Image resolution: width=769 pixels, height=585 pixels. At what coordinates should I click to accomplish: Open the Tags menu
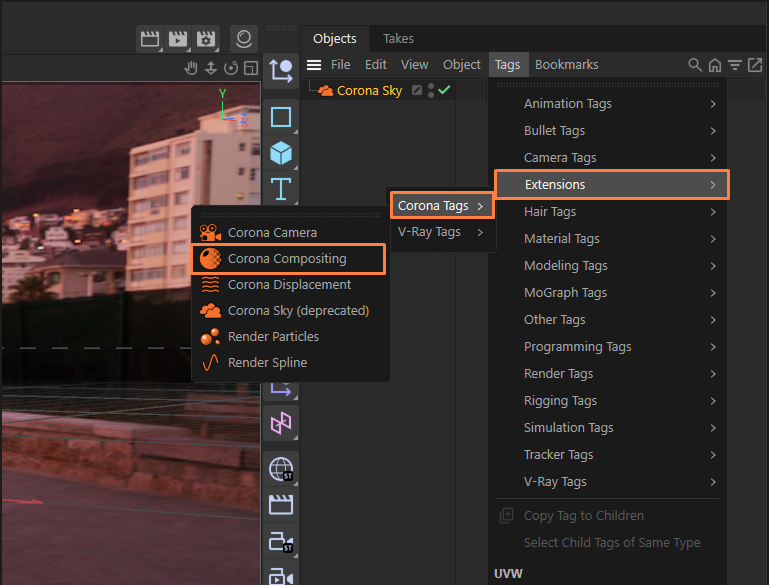(x=508, y=65)
